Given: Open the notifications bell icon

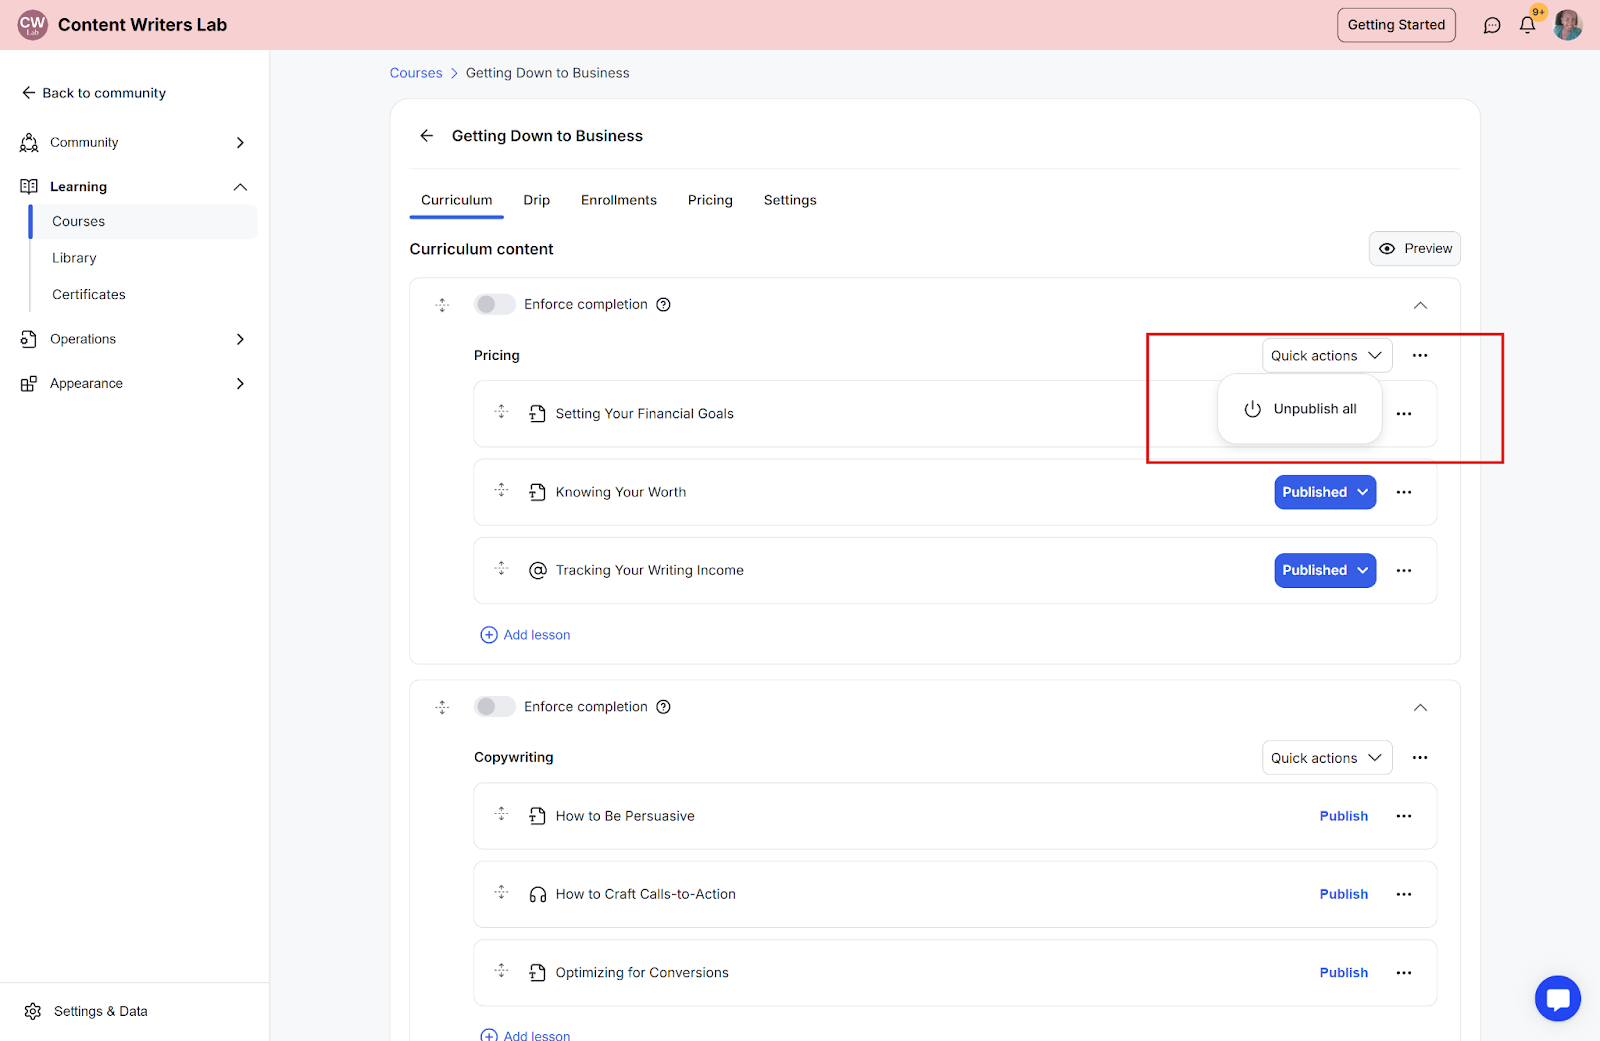Looking at the screenshot, I should tap(1527, 25).
